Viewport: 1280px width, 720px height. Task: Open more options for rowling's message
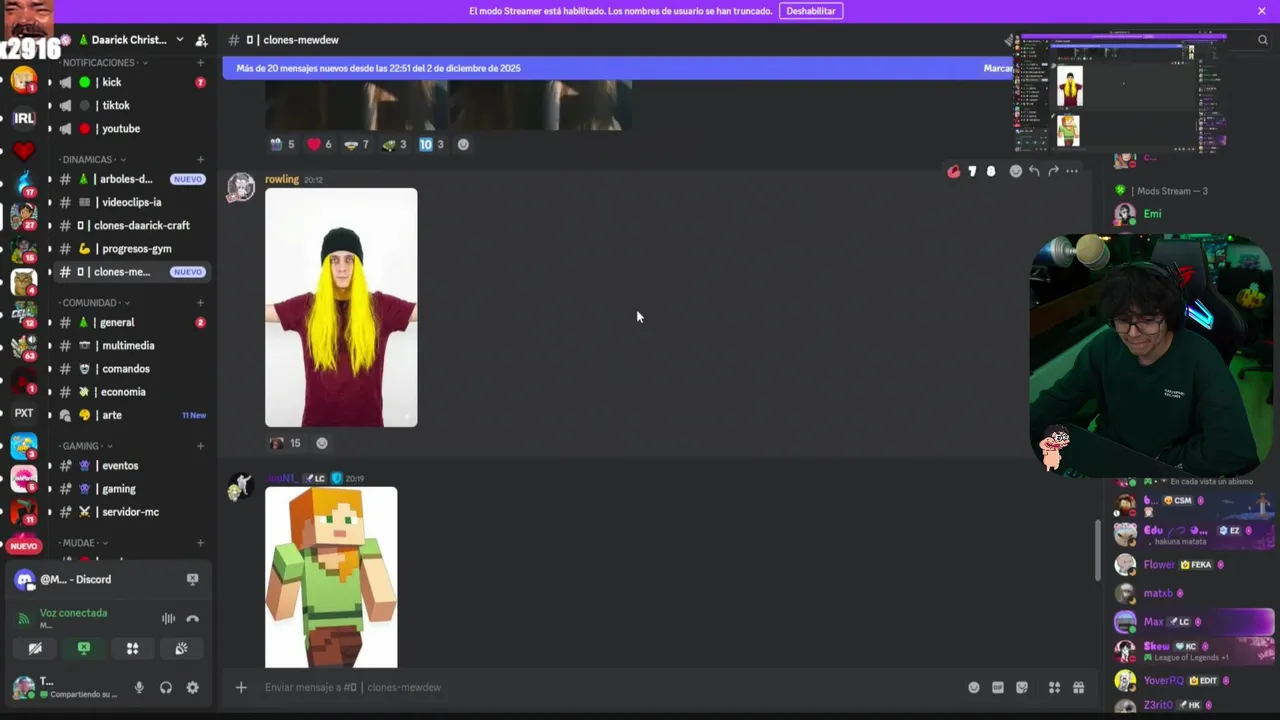coord(1072,171)
